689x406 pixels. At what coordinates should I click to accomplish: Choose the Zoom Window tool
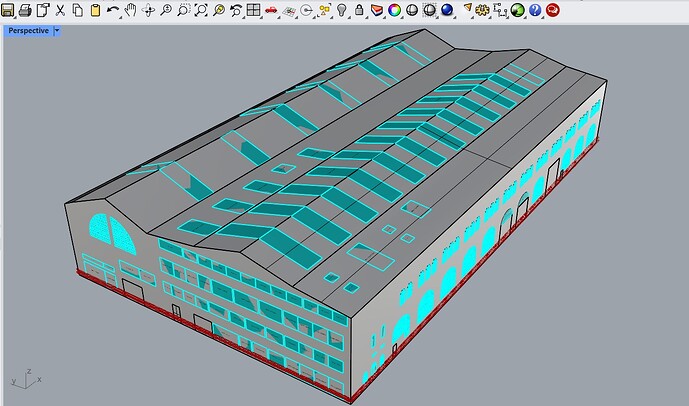tap(184, 10)
